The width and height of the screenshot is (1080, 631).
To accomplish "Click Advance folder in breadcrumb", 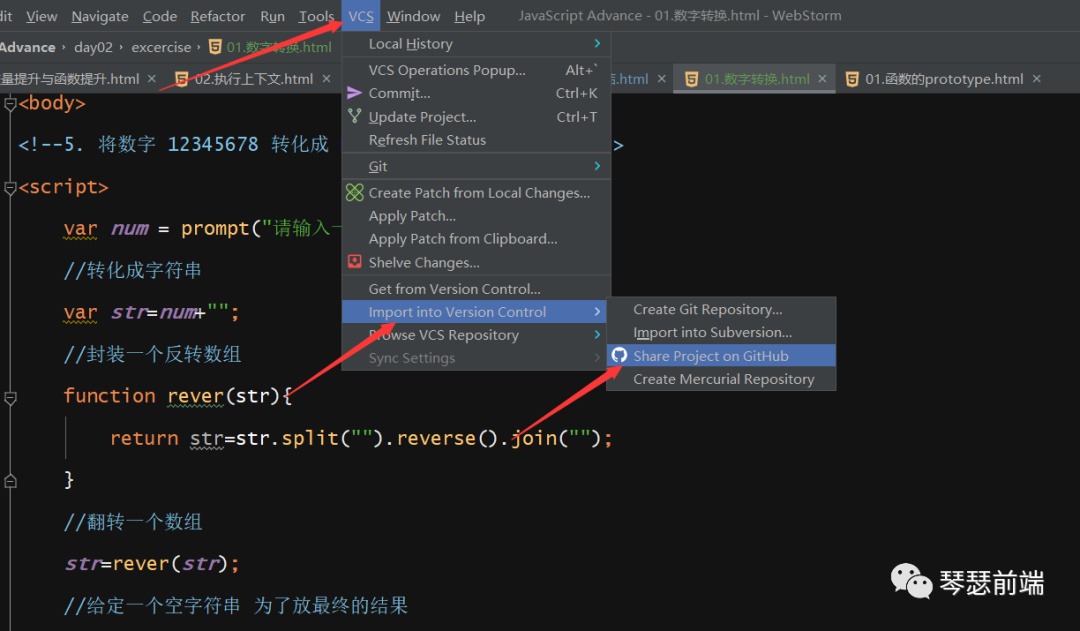I will click(x=28, y=47).
